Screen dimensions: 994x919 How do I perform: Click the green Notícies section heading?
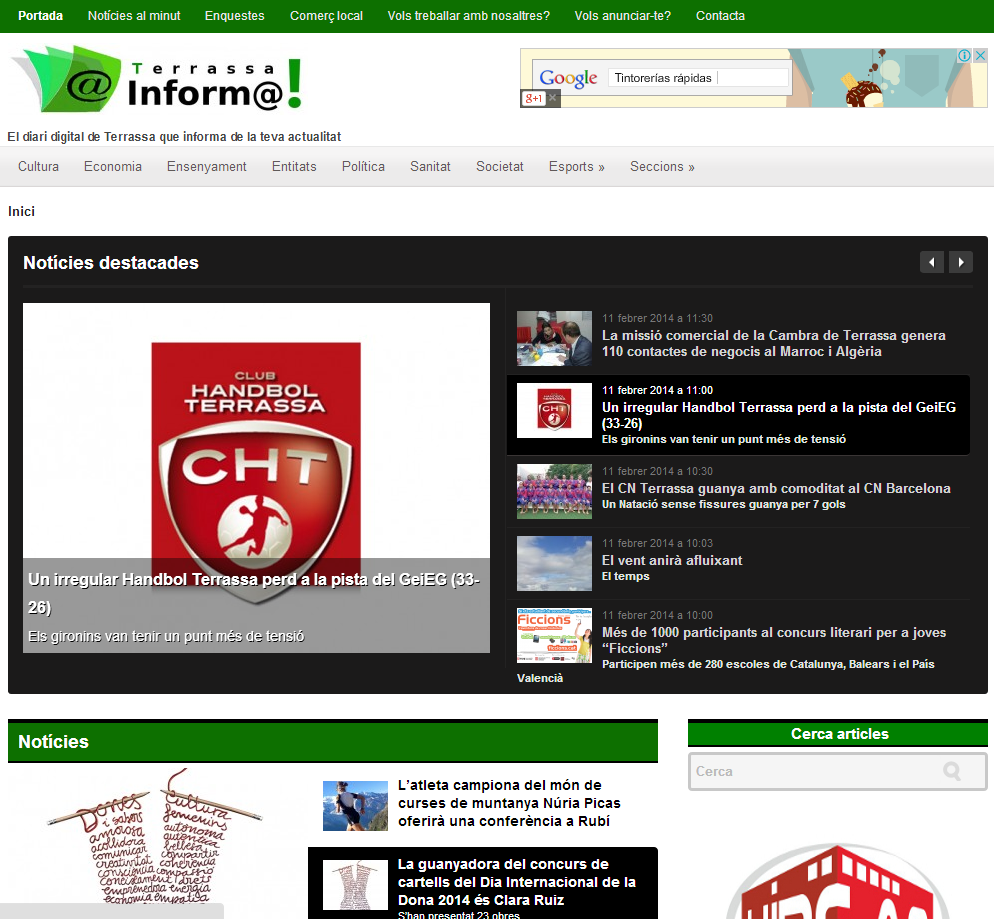coord(53,742)
